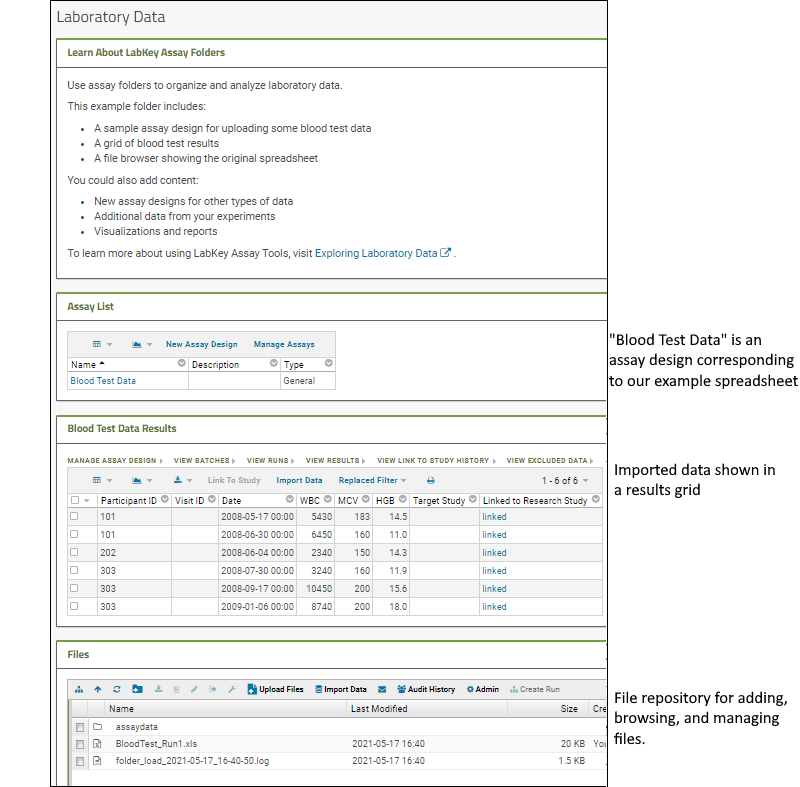This screenshot has height=787, width=800.
Task: Click the rename pencil icon in Files toolbar
Action: 194,690
